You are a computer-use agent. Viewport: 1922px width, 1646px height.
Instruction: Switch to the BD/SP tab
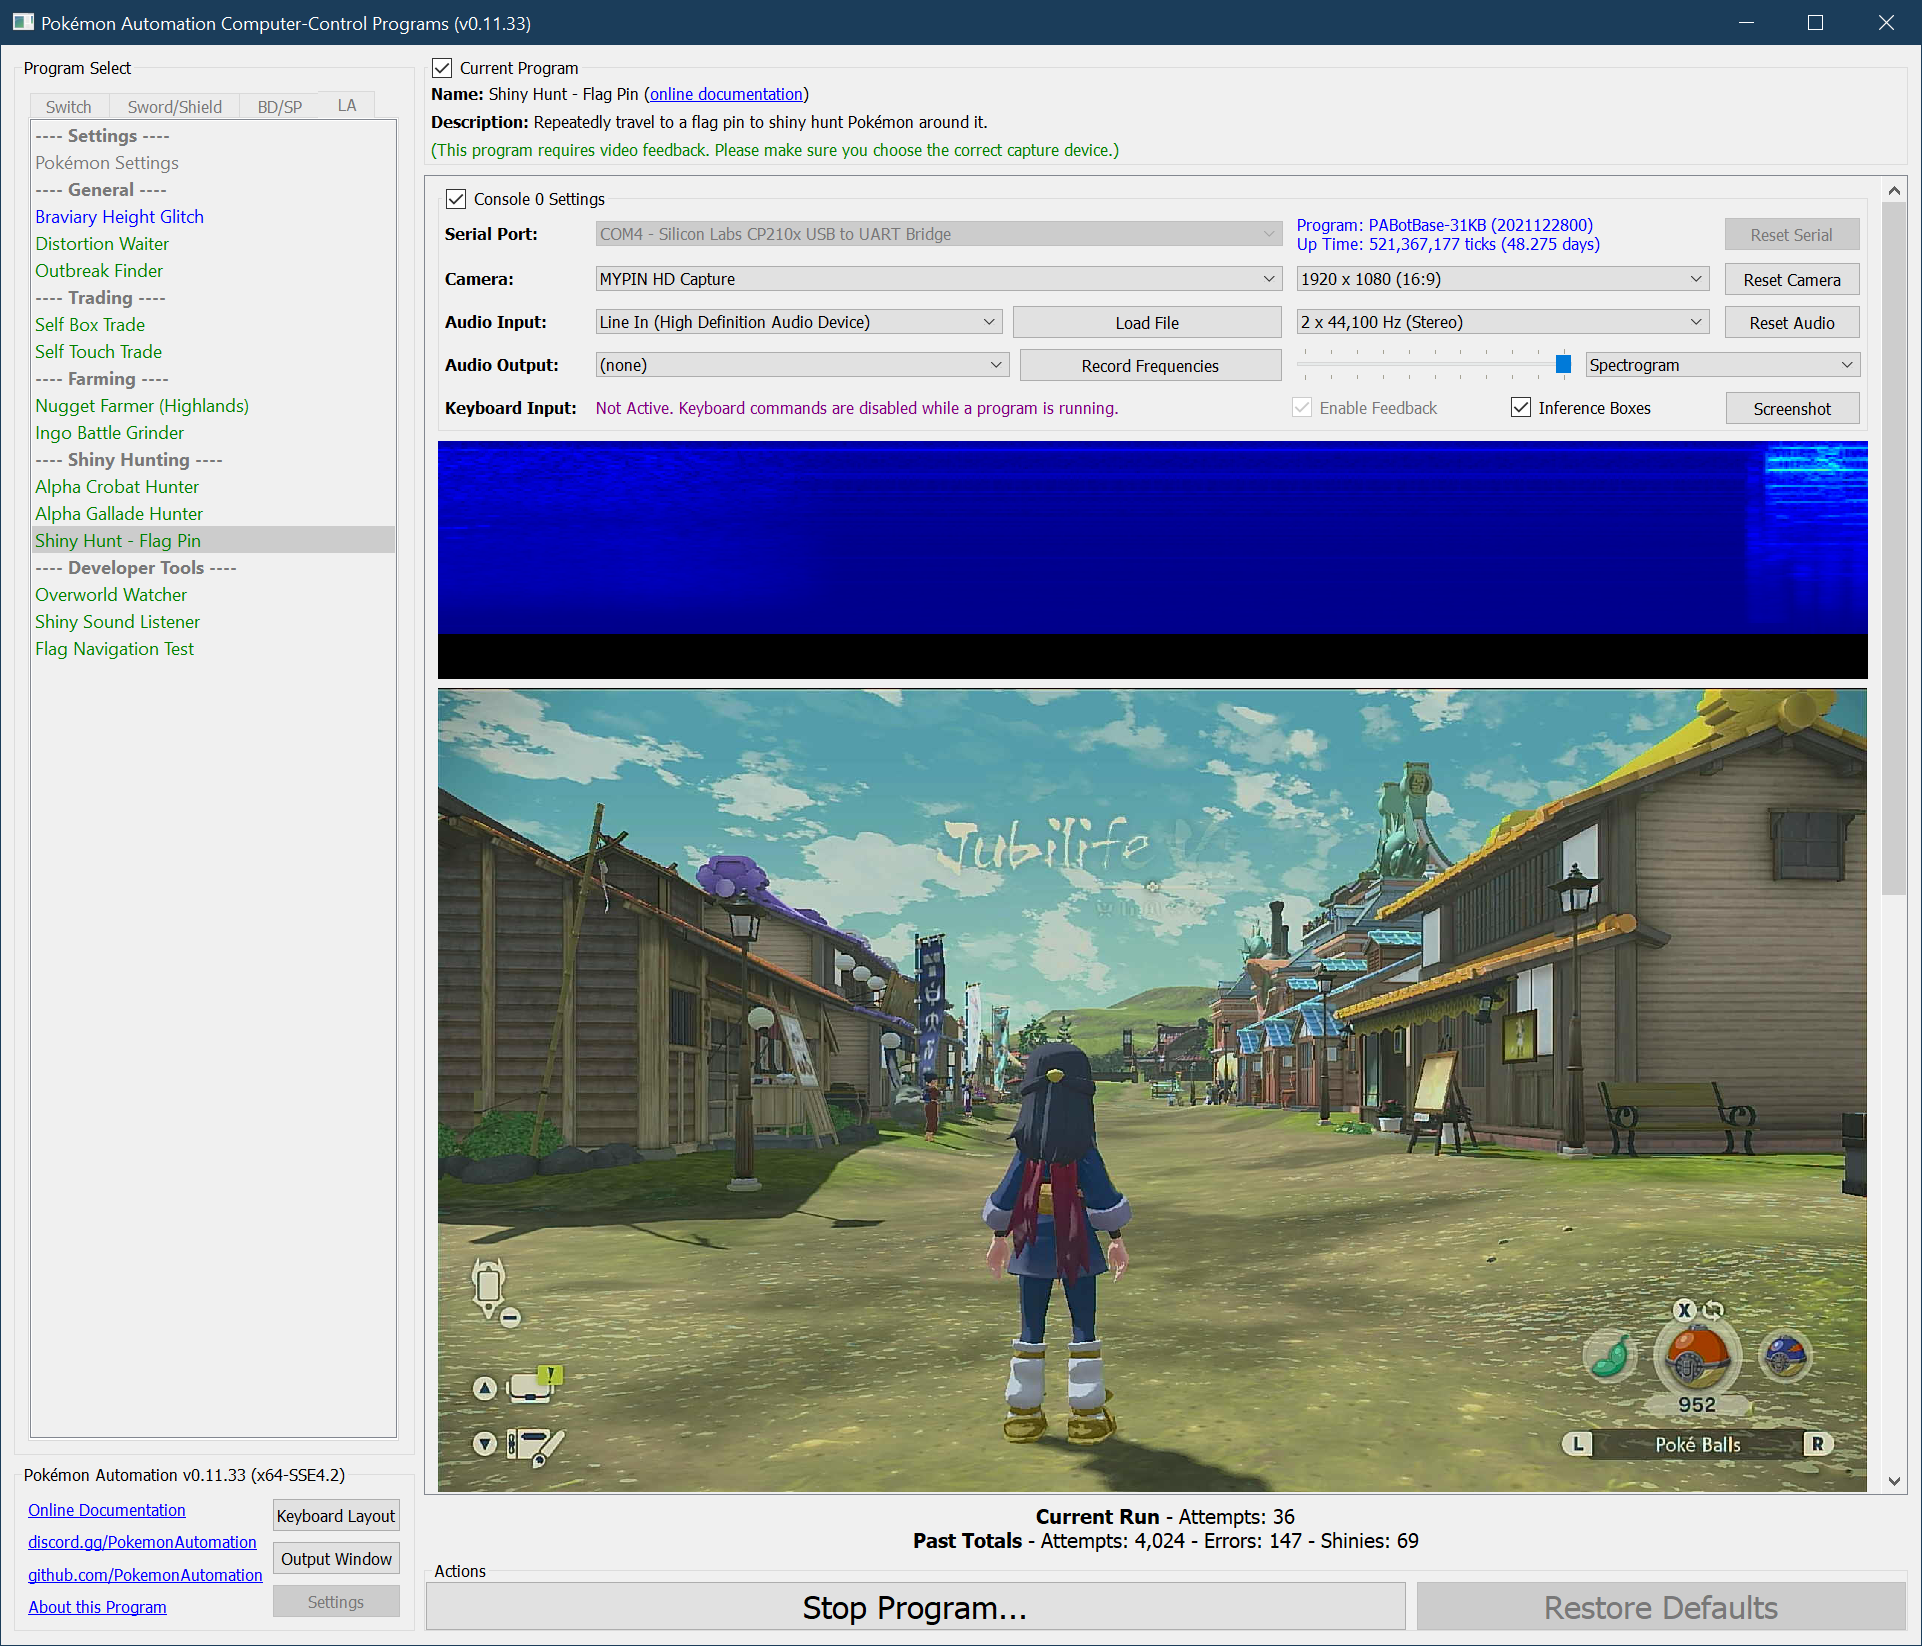(279, 106)
